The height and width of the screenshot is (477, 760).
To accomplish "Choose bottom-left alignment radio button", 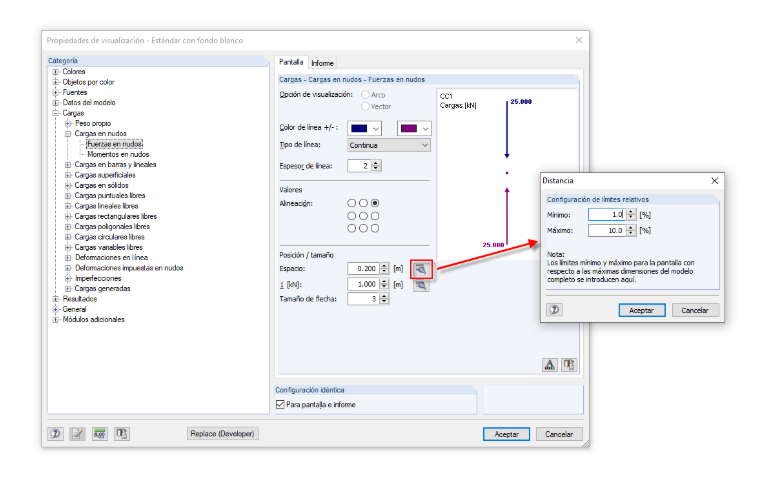I will pyautogui.click(x=351, y=228).
